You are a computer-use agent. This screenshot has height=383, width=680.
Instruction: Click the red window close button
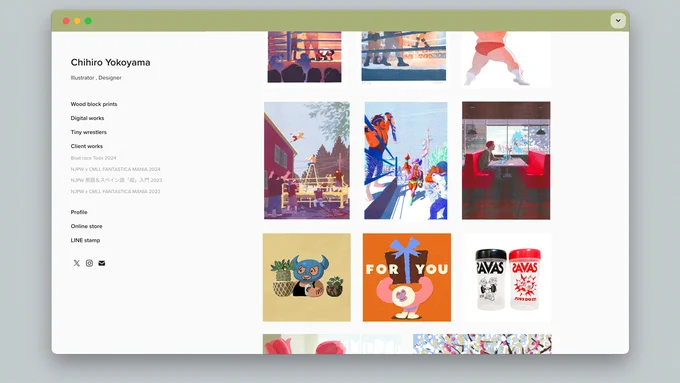(66, 21)
